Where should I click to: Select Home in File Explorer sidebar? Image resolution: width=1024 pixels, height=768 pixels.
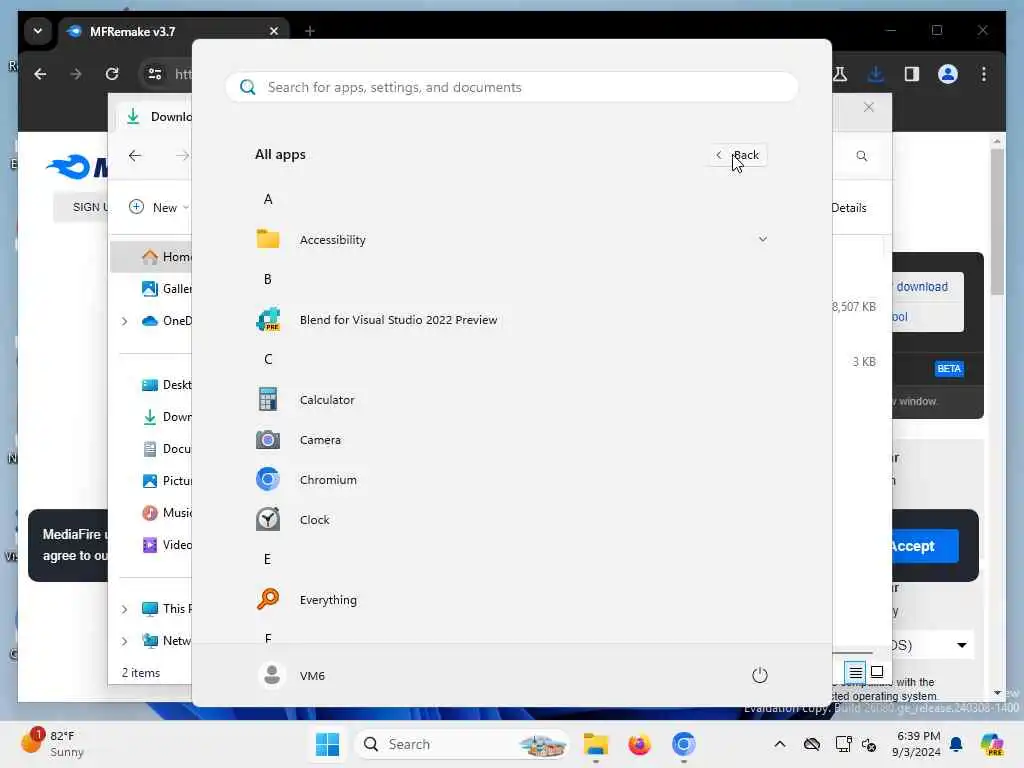(x=152, y=257)
